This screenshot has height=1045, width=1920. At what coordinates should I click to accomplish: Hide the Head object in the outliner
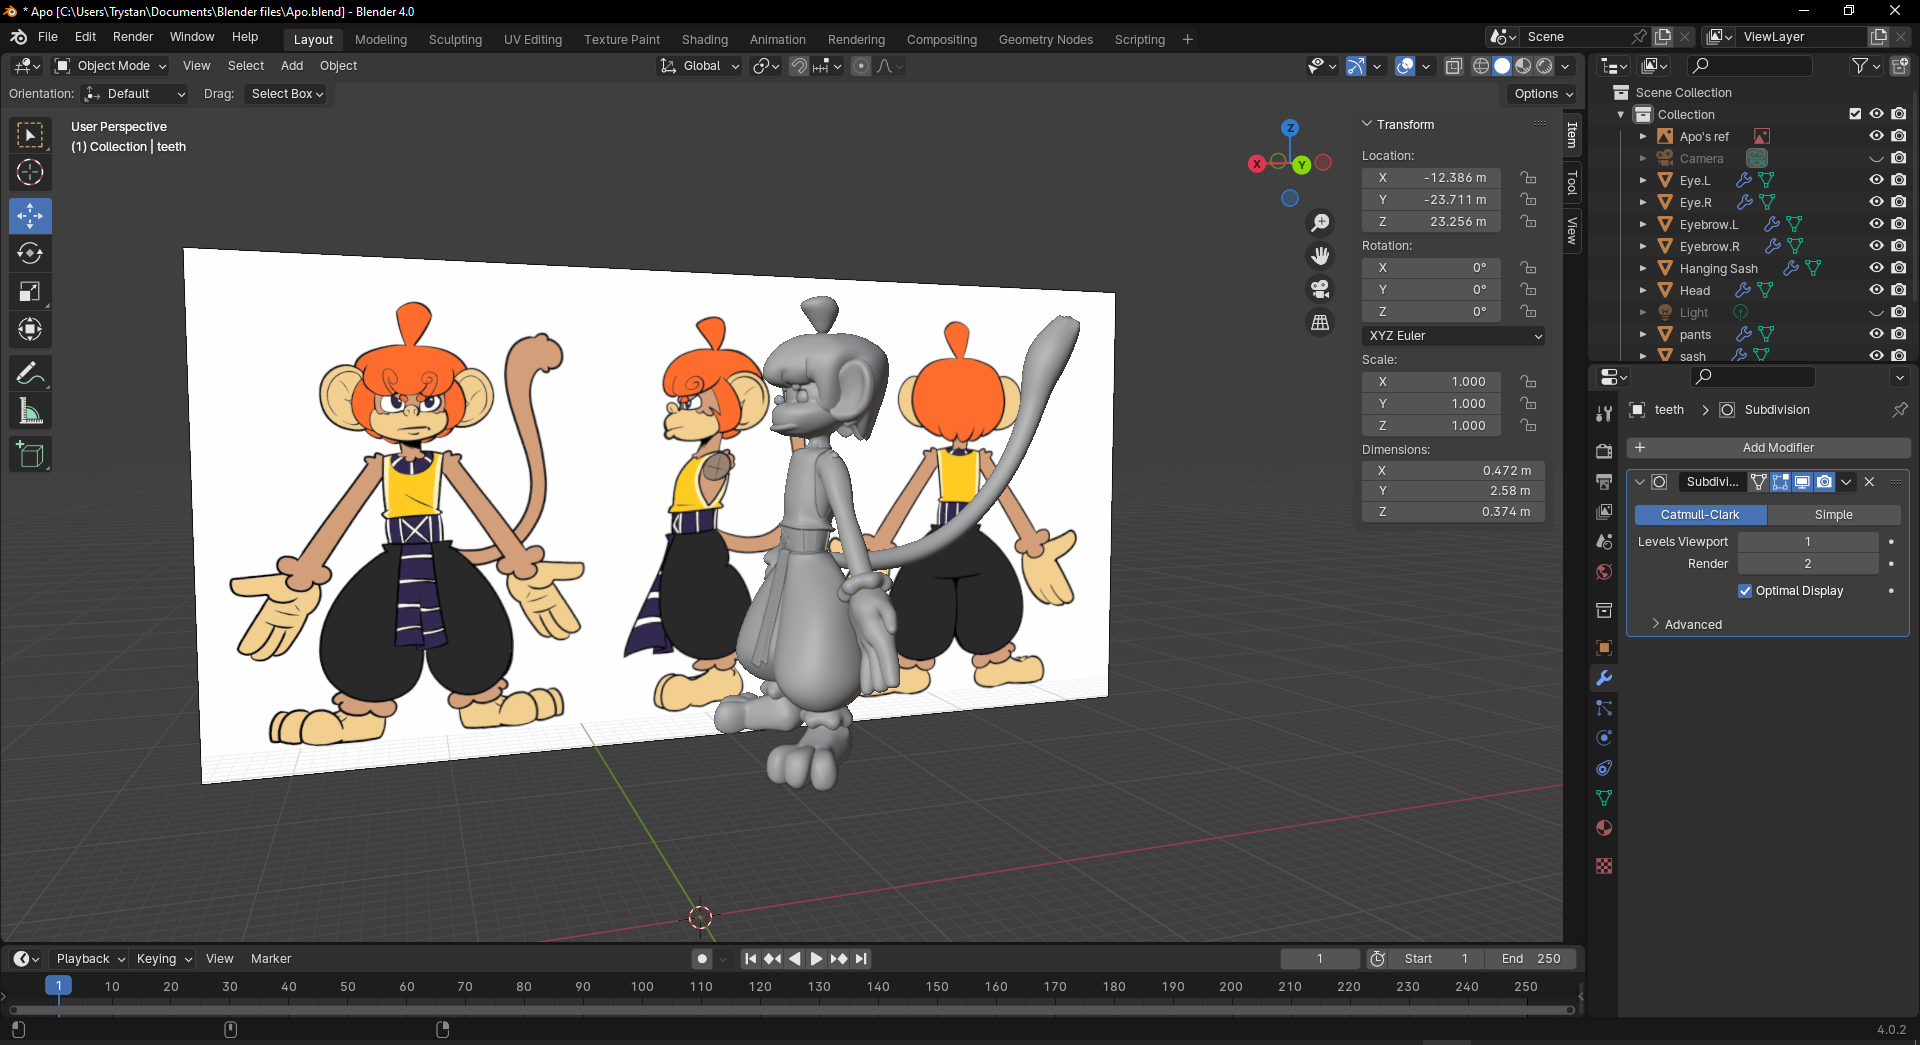tap(1876, 290)
